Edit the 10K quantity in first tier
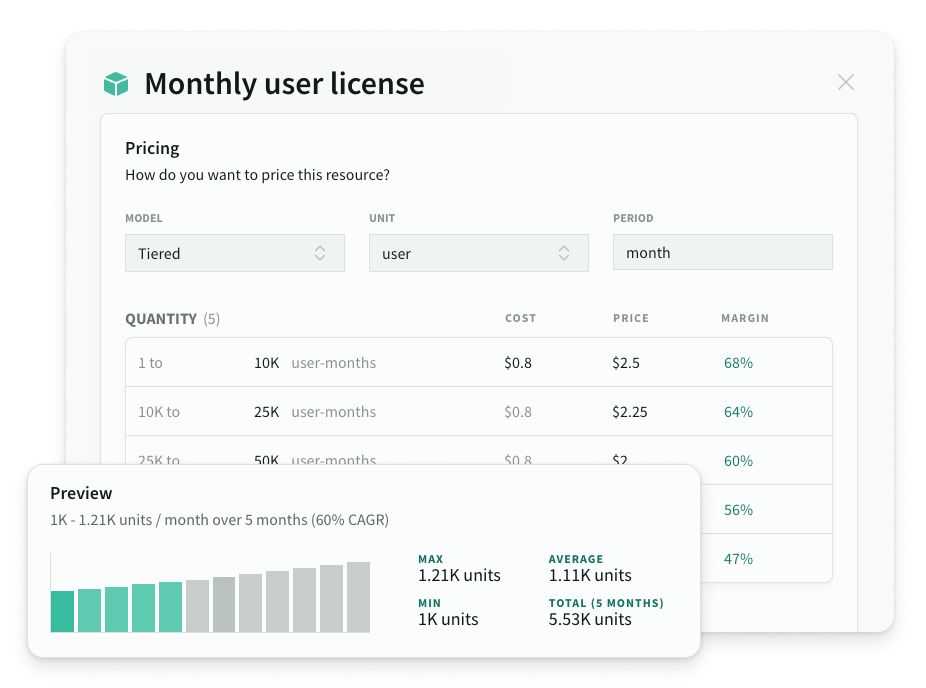Image resolution: width=926 pixels, height=688 pixels. (266, 363)
